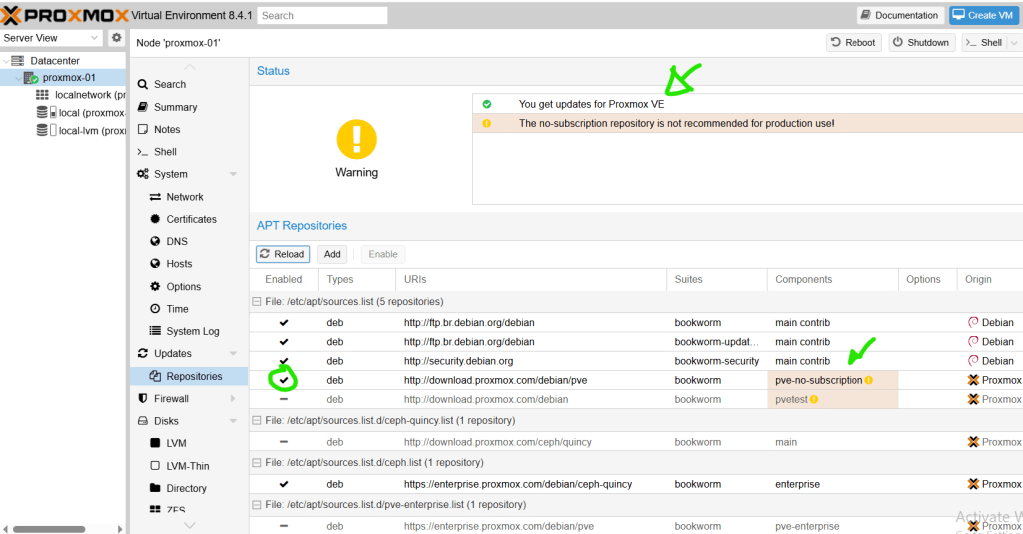1023x534 pixels.
Task: Click the Create VM button
Action: (985, 15)
